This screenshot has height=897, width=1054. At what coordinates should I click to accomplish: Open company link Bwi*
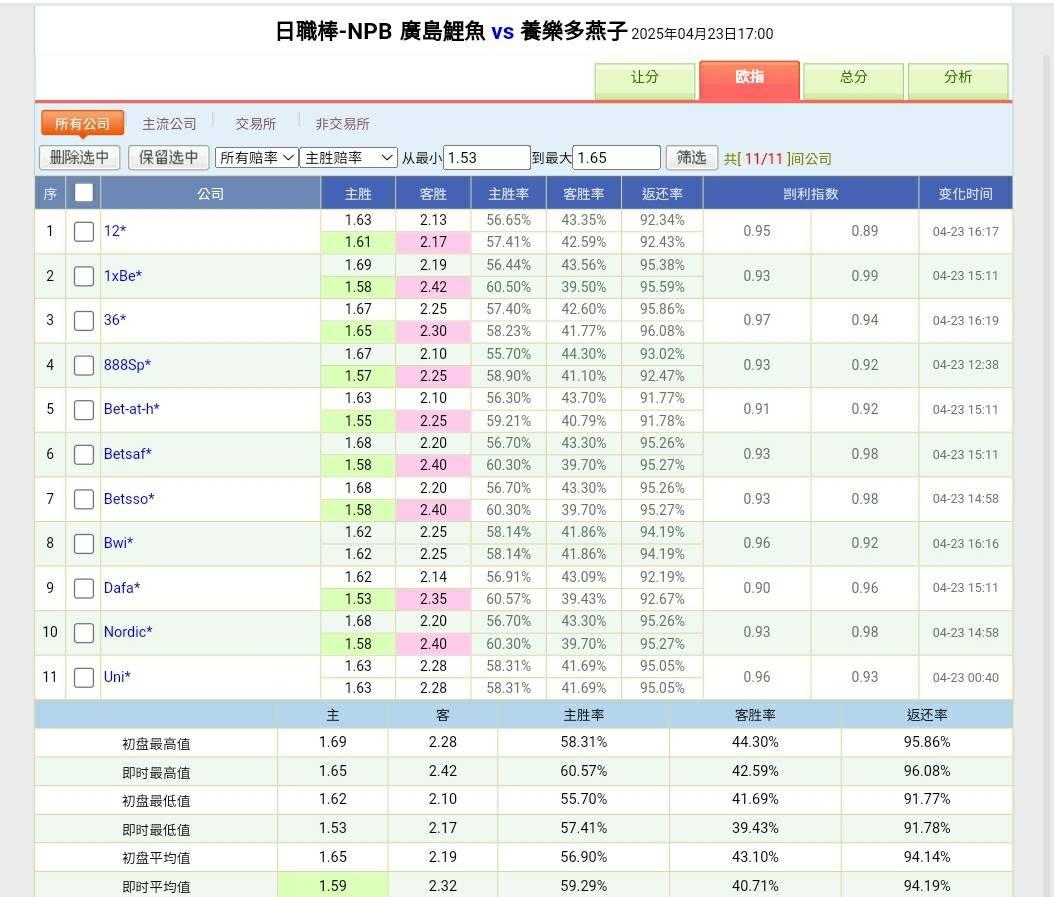pyautogui.click(x=118, y=543)
